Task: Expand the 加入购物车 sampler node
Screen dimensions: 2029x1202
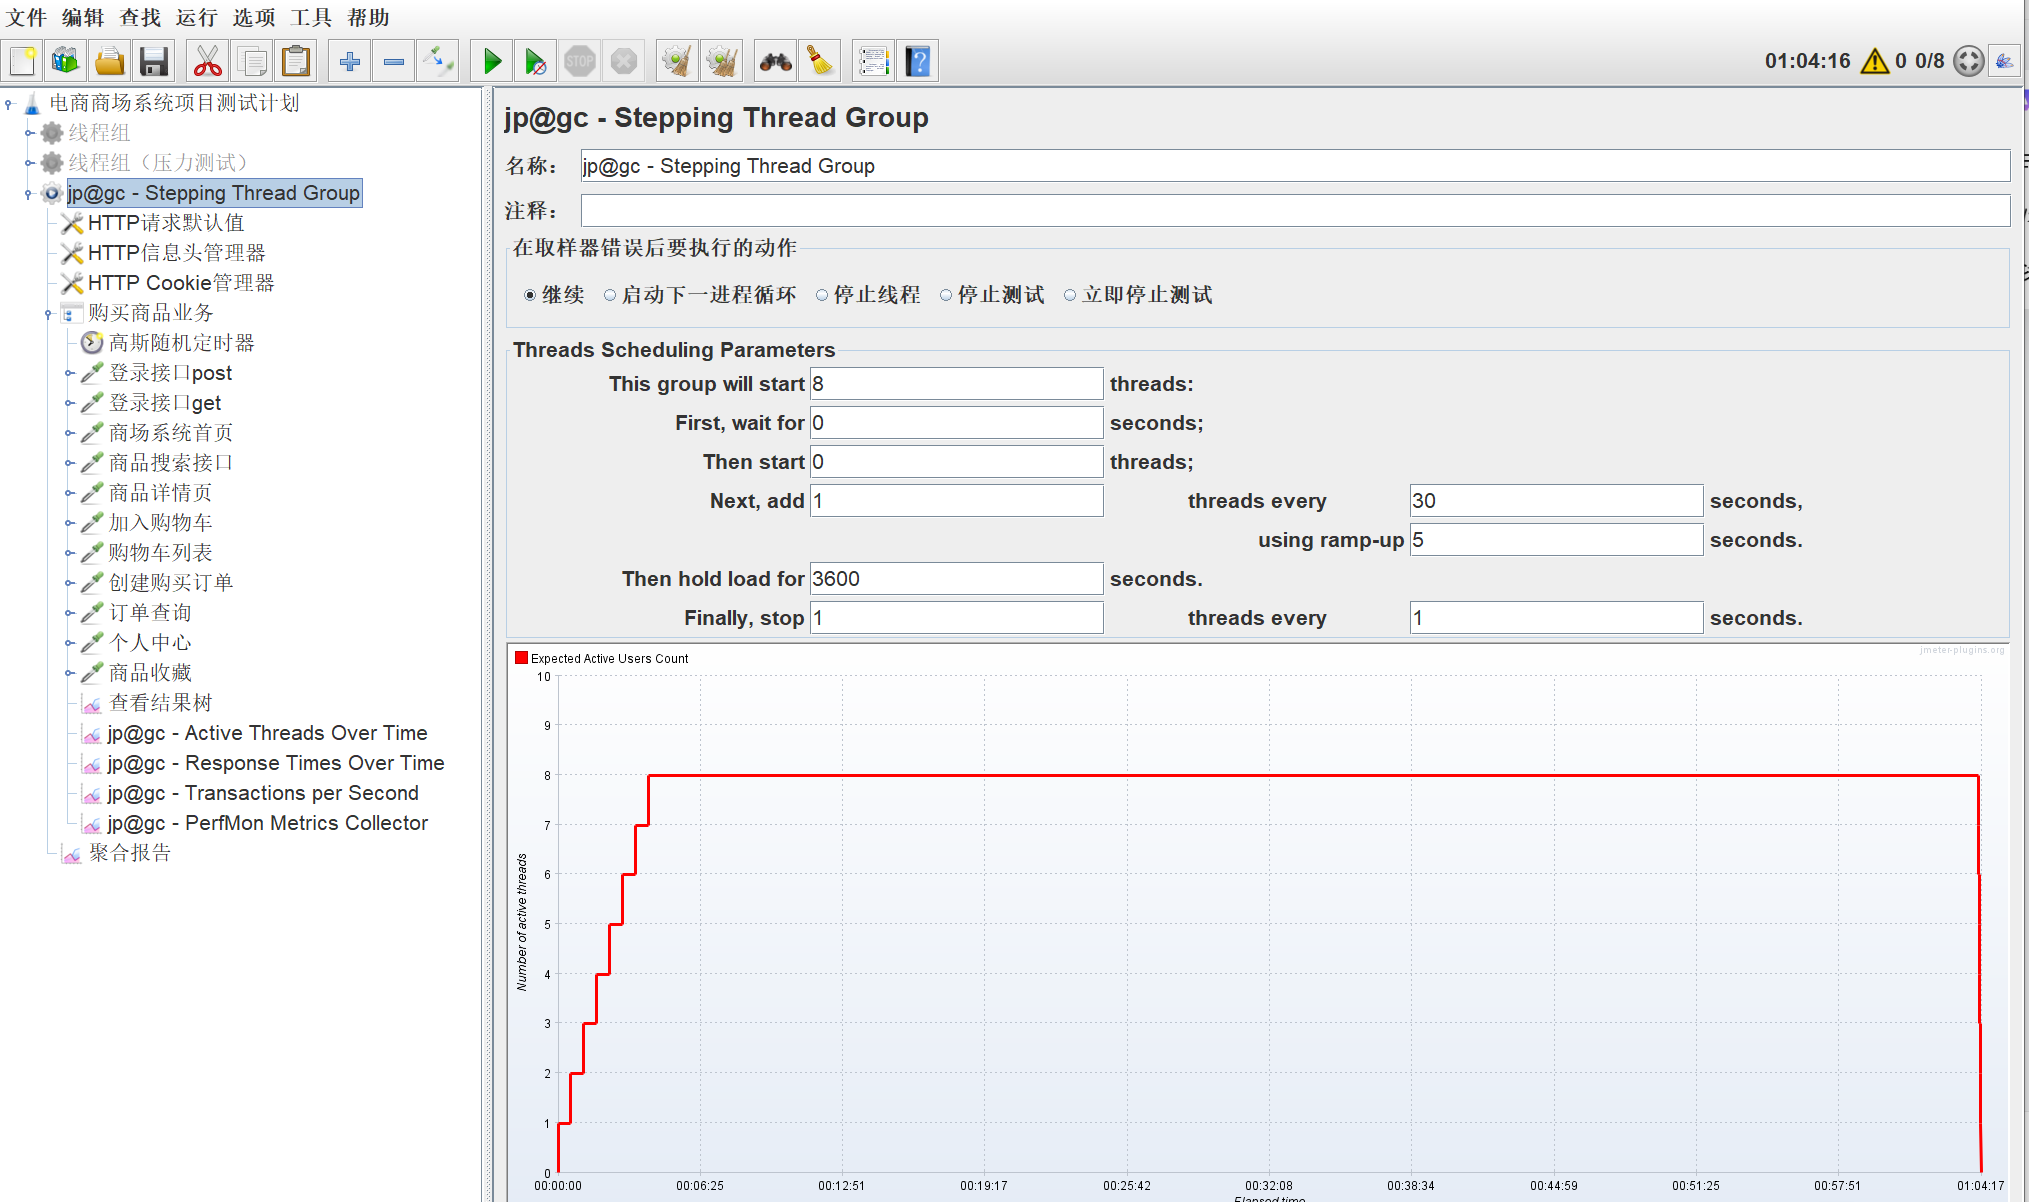Action: (70, 523)
